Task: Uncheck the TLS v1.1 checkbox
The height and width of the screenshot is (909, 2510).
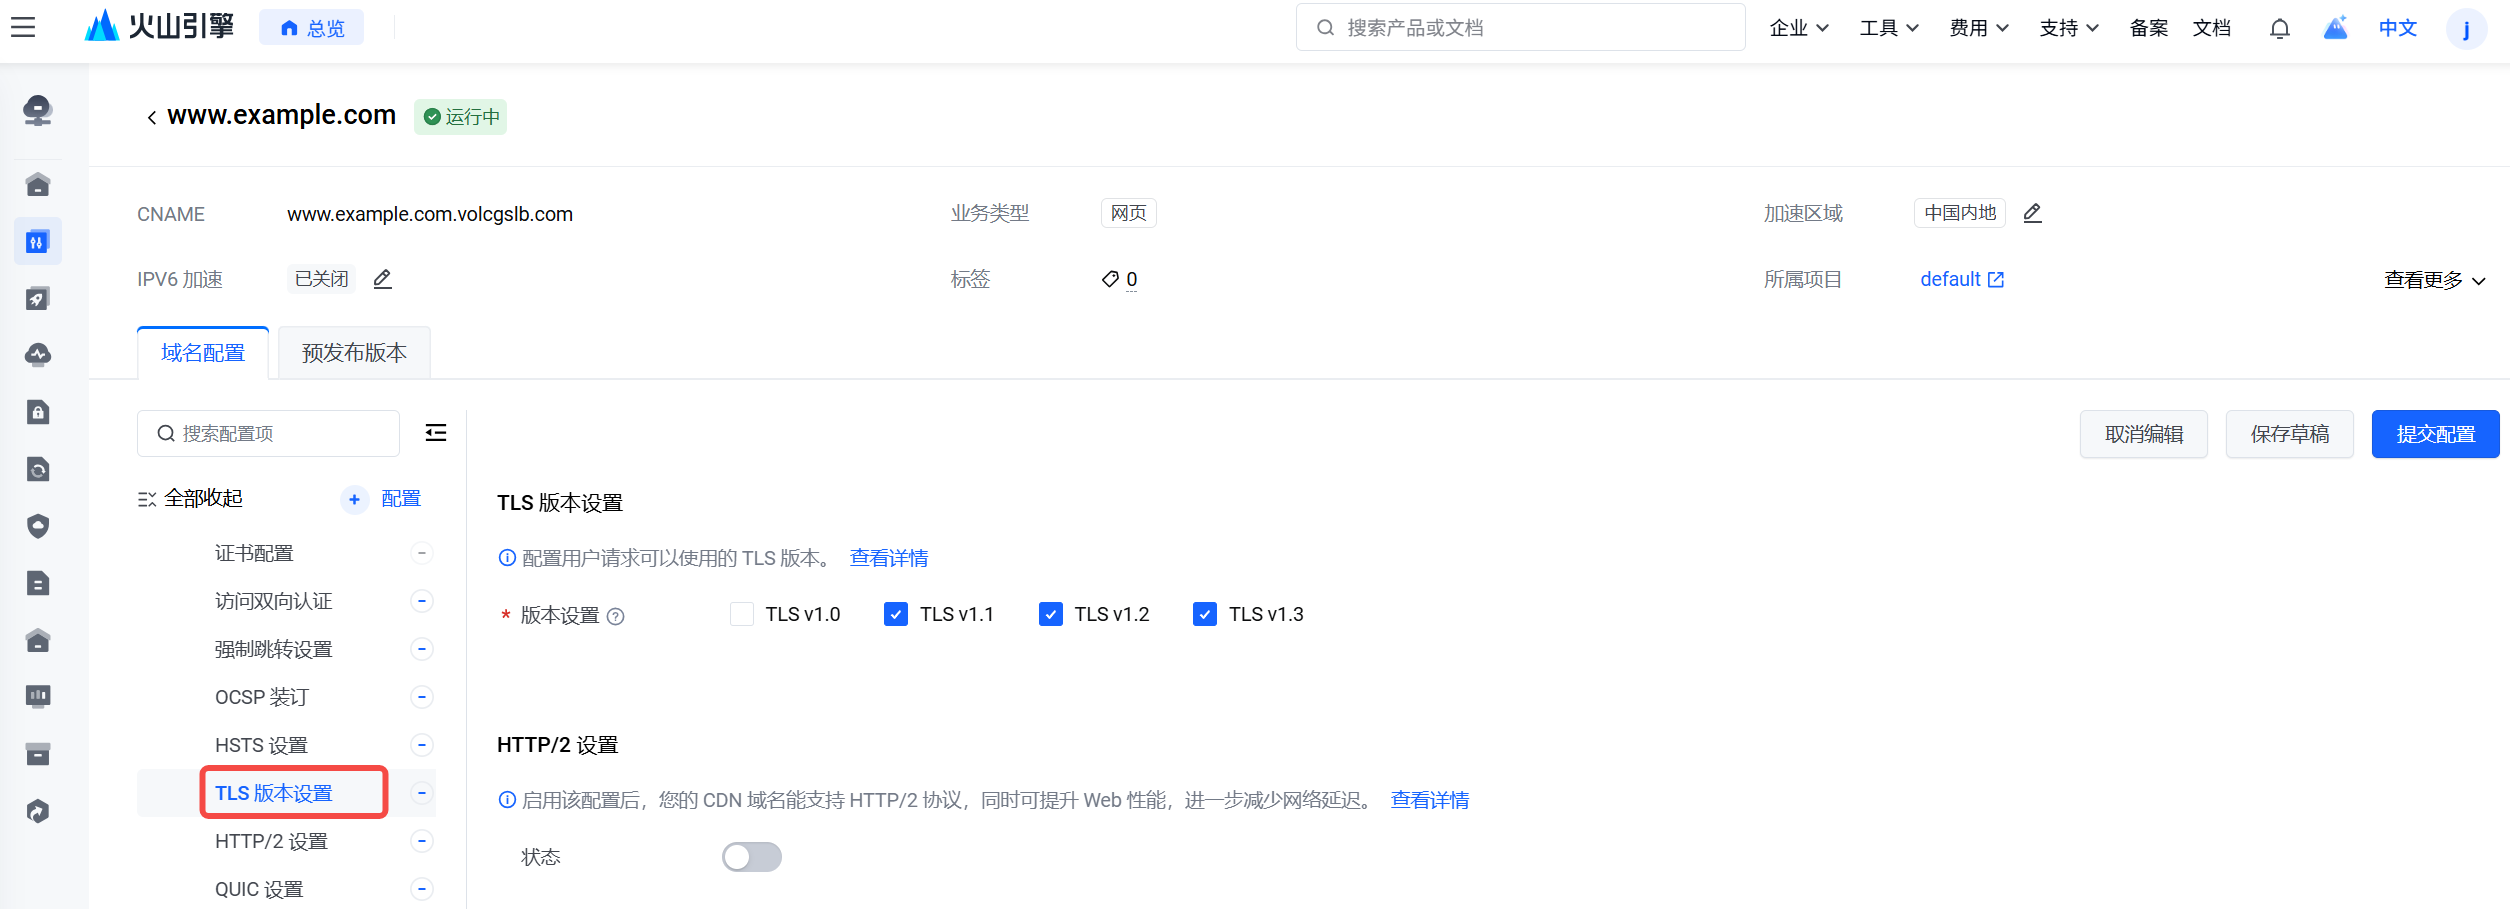Action: point(896,614)
